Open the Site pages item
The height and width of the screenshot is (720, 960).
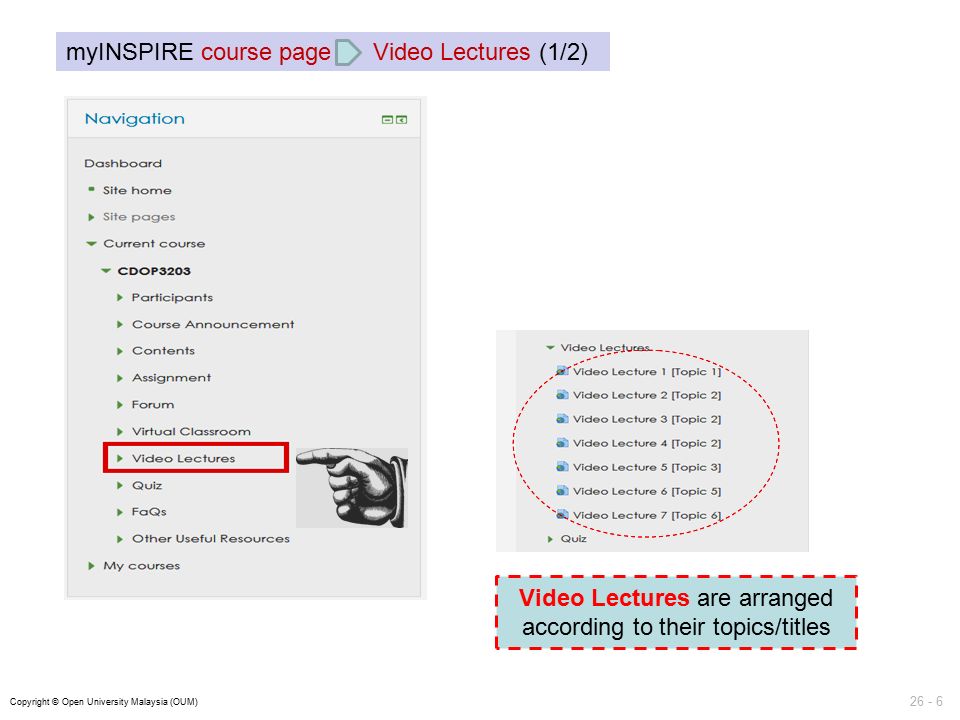(x=139, y=217)
